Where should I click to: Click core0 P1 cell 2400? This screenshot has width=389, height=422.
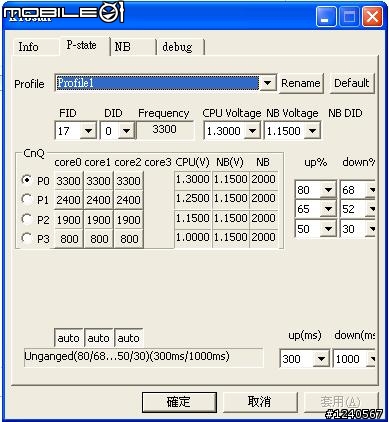click(x=68, y=200)
